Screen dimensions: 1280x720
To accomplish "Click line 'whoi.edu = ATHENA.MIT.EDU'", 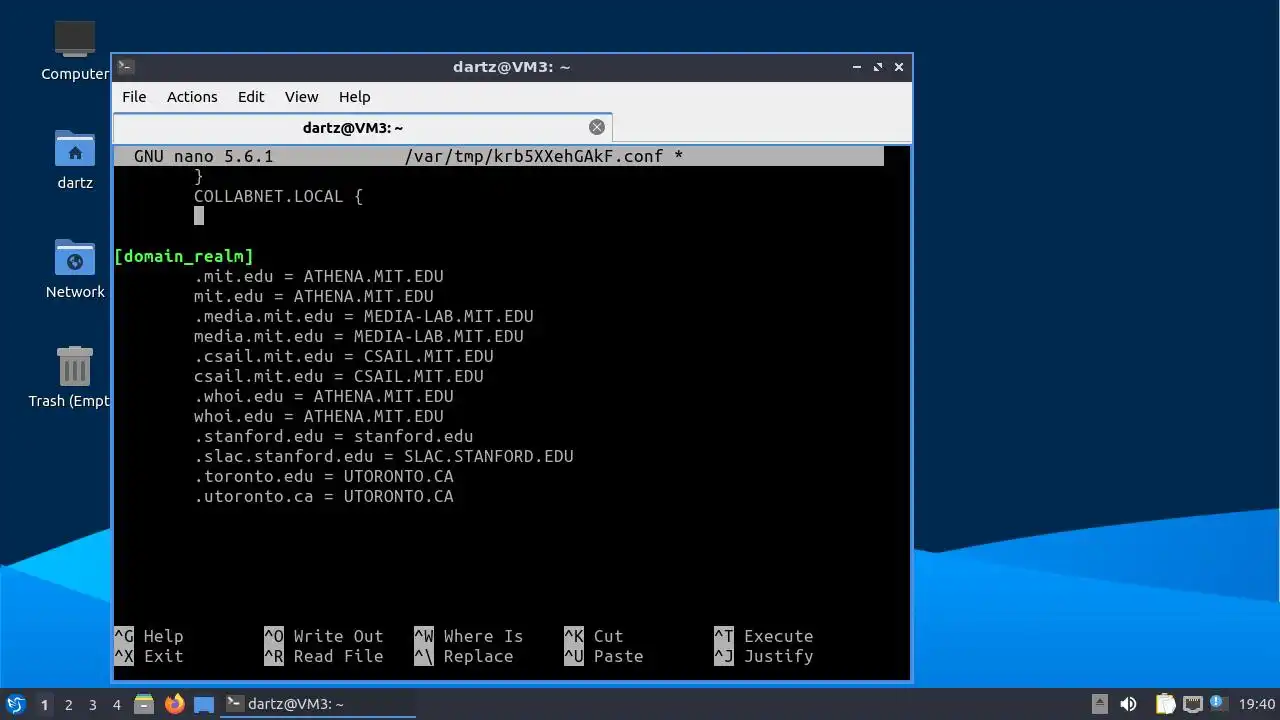I will pyautogui.click(x=318, y=416).
